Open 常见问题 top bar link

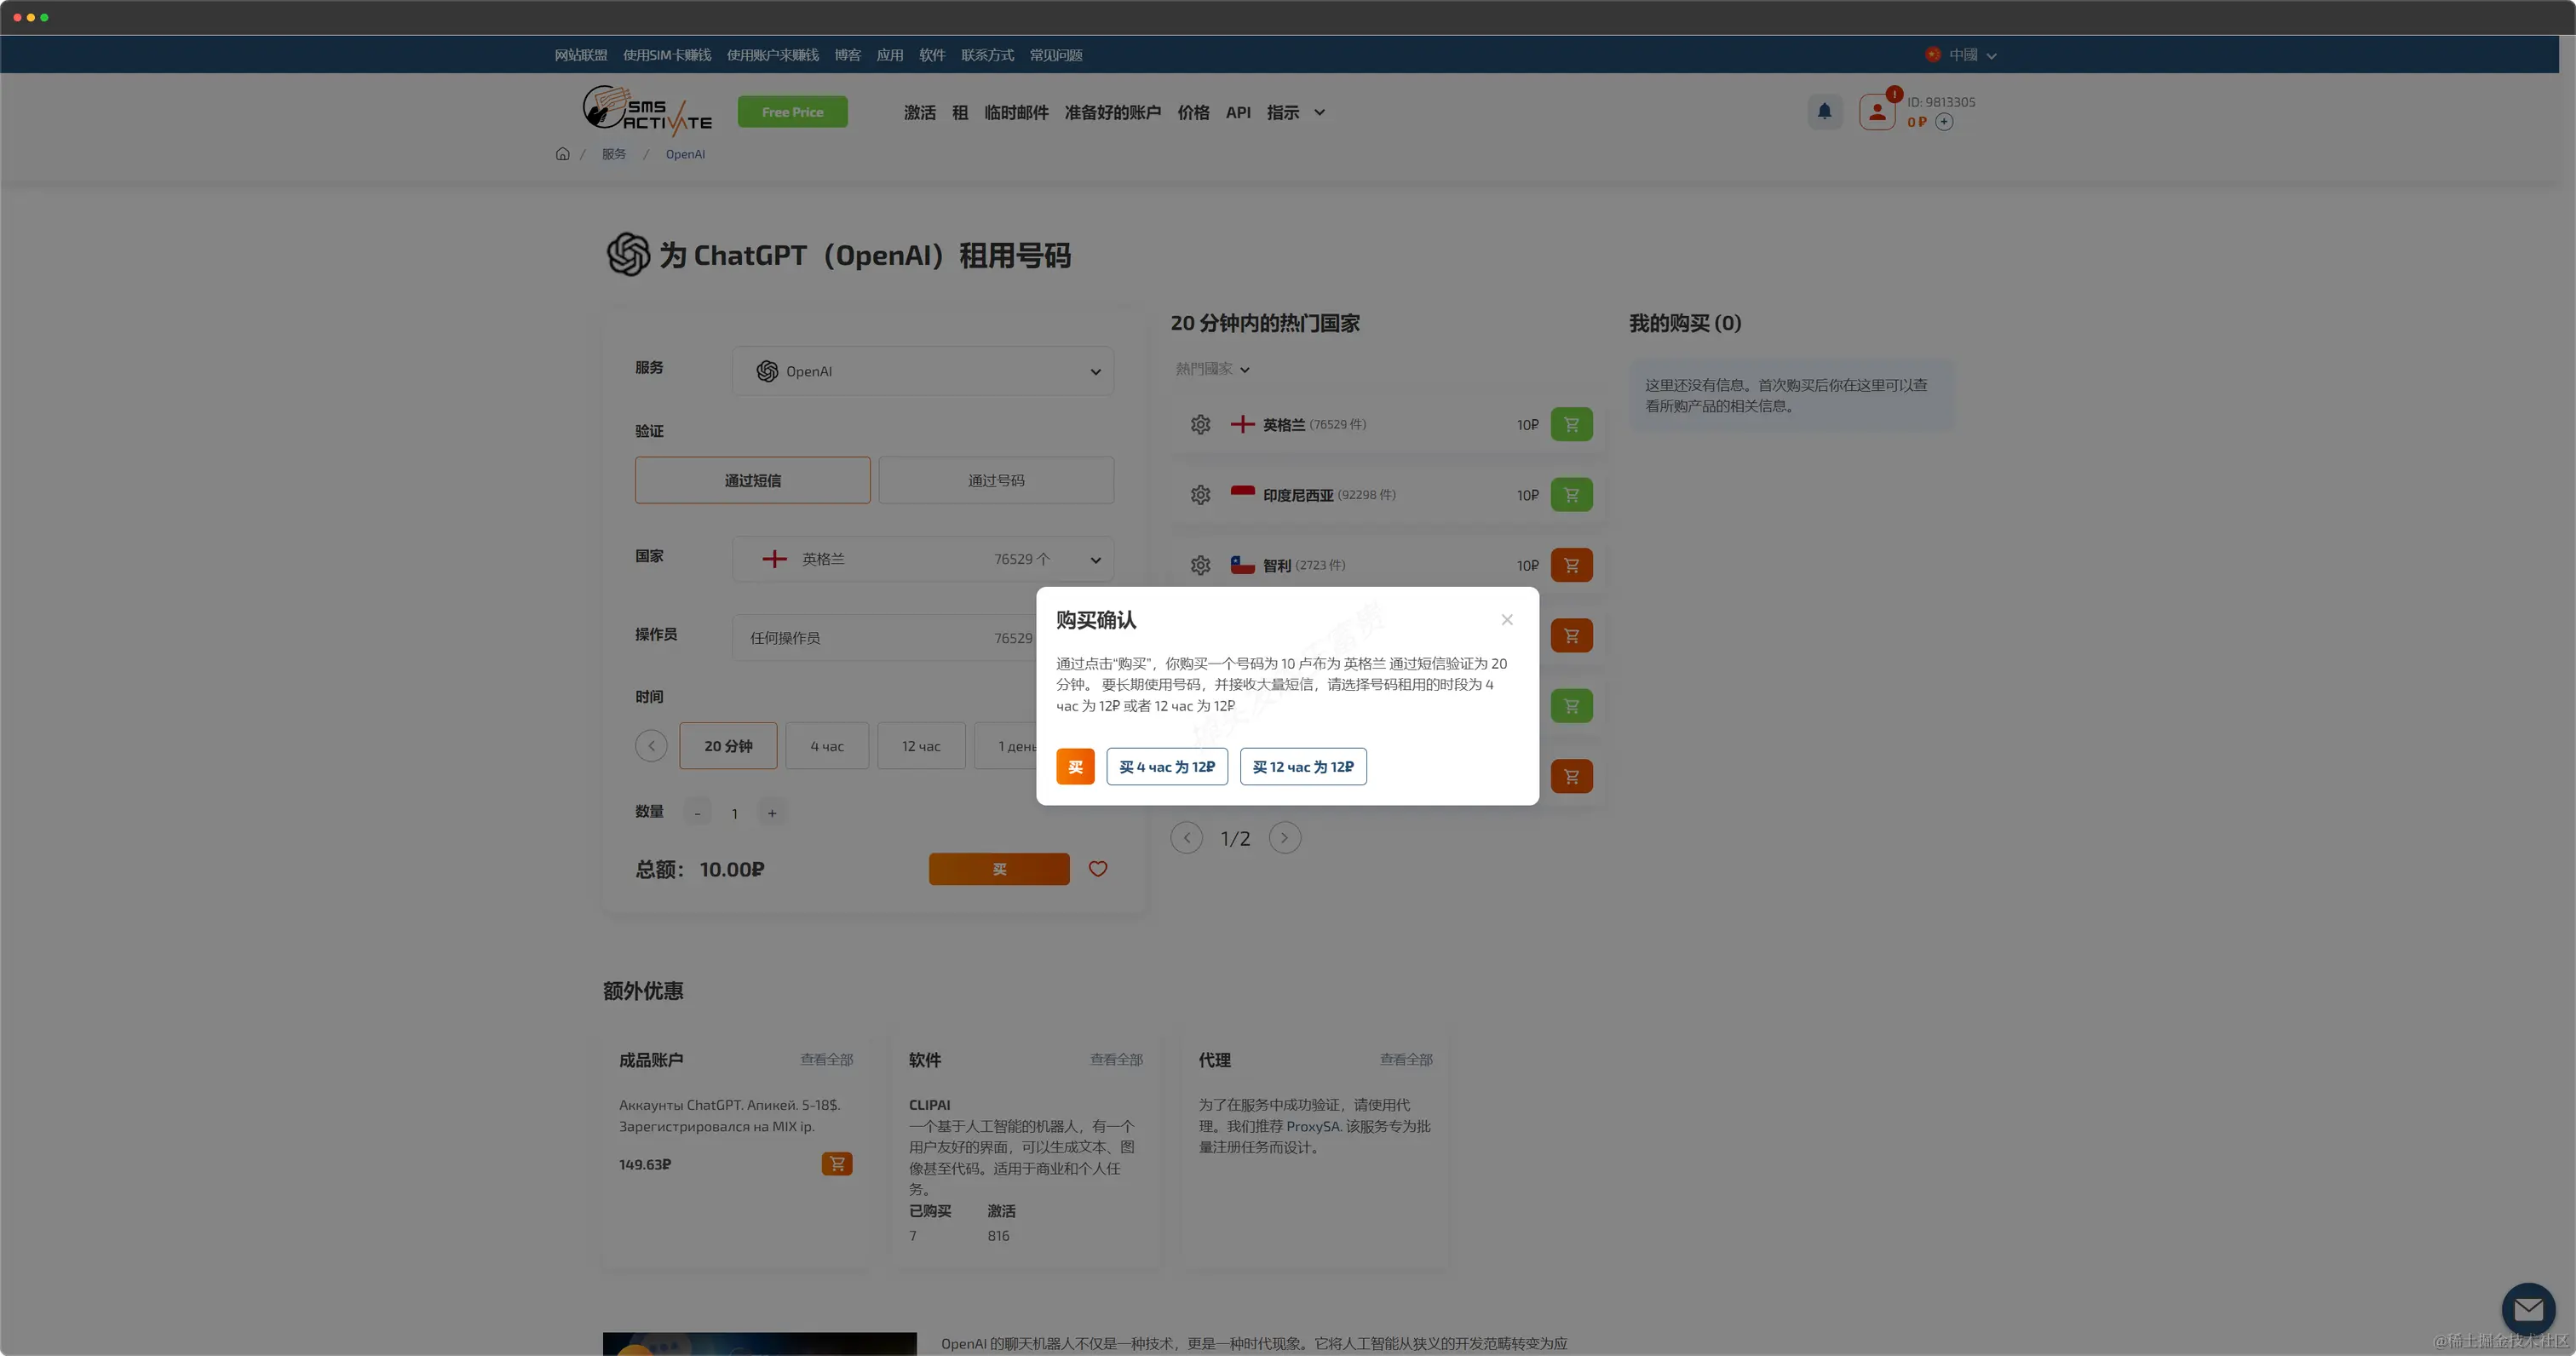click(1055, 55)
